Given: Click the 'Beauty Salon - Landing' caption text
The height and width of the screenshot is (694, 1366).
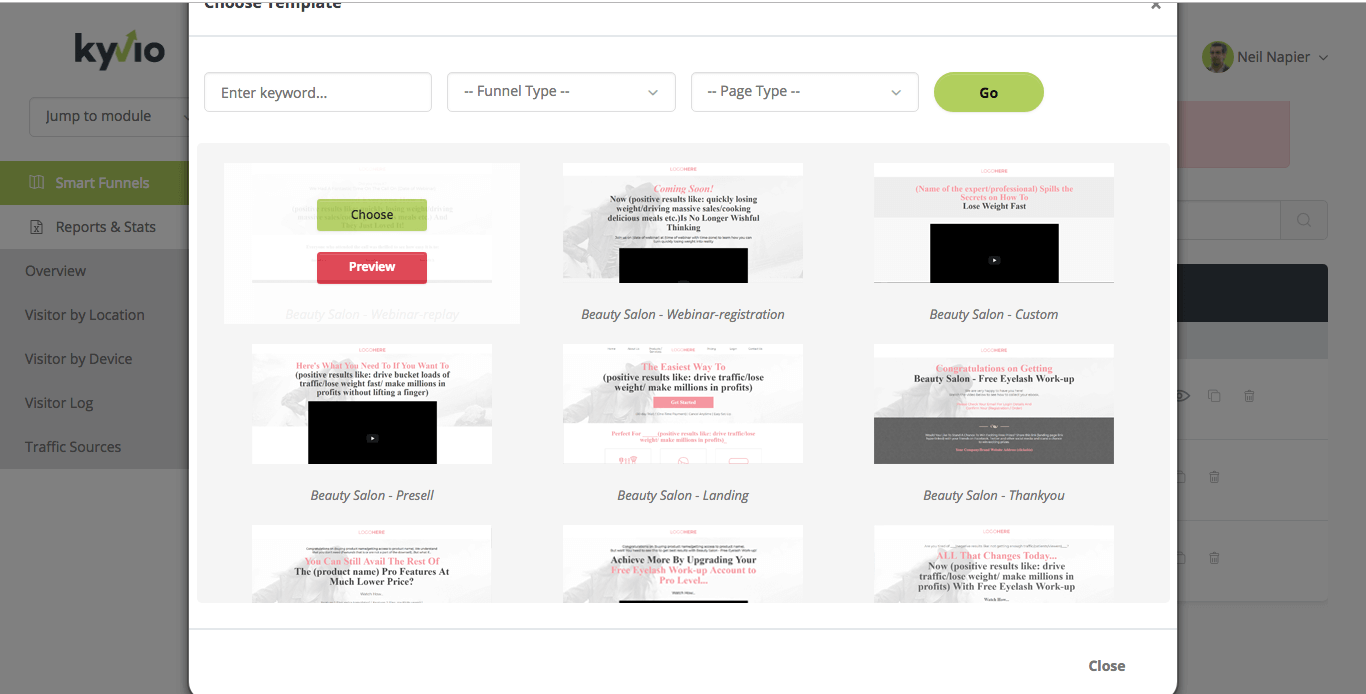Looking at the screenshot, I should [683, 495].
